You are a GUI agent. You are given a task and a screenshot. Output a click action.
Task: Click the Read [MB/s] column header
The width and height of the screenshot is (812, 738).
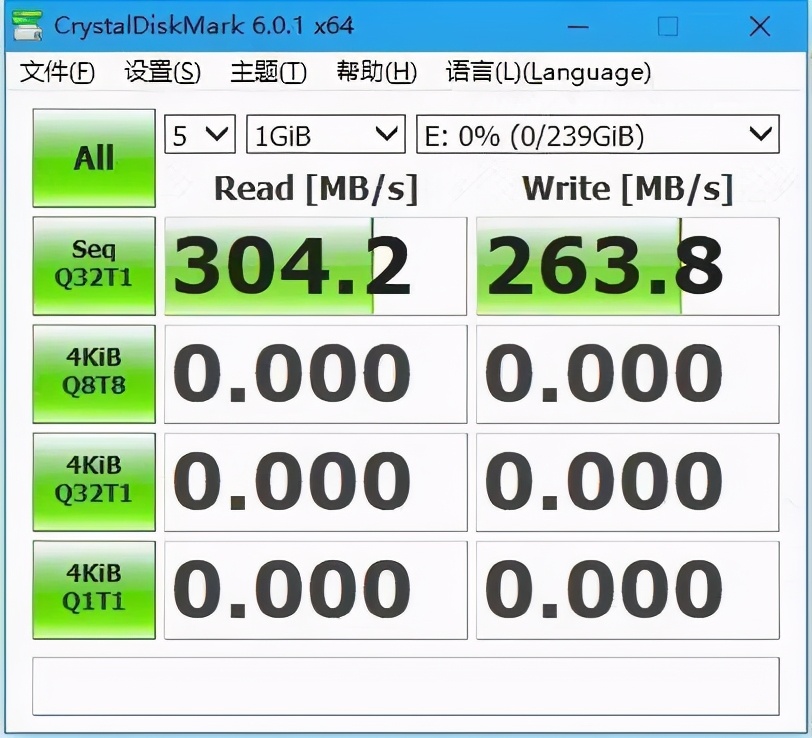(x=316, y=188)
